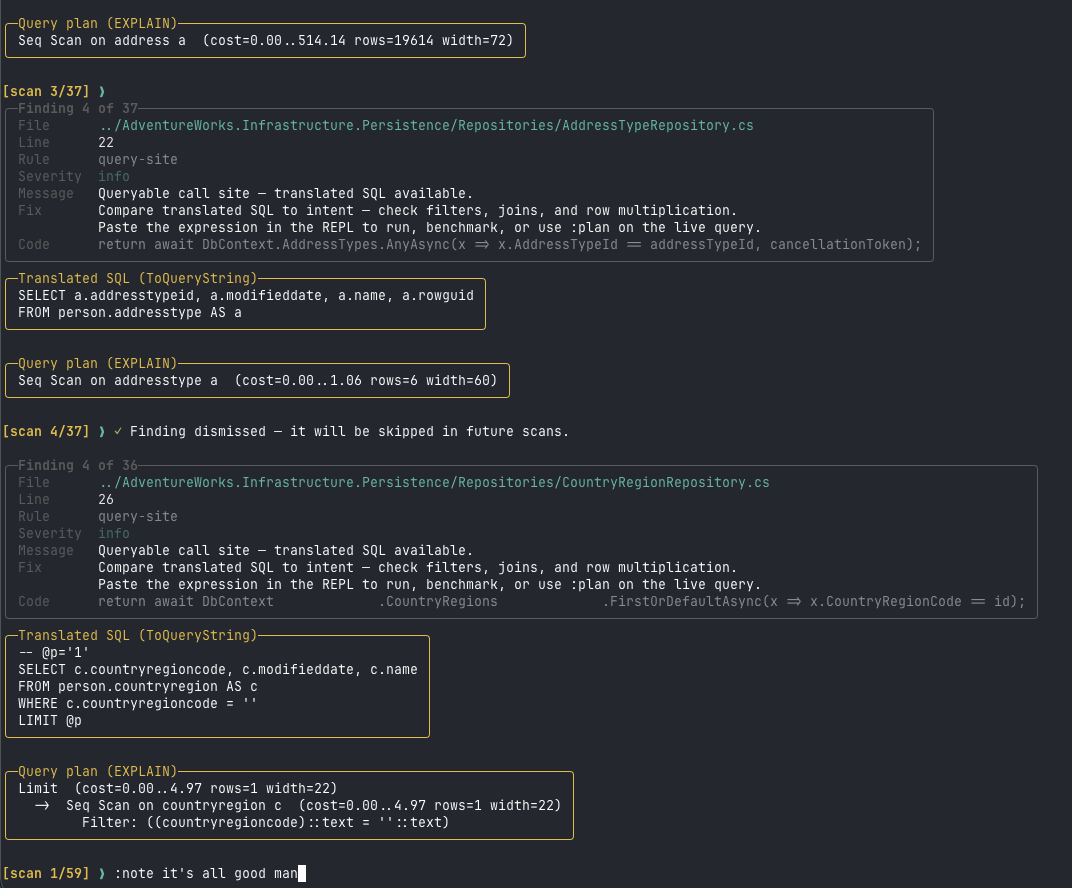The width and height of the screenshot is (1072, 888).
Task: Click 'Finding dismissed' confirmation message
Action: point(349,431)
